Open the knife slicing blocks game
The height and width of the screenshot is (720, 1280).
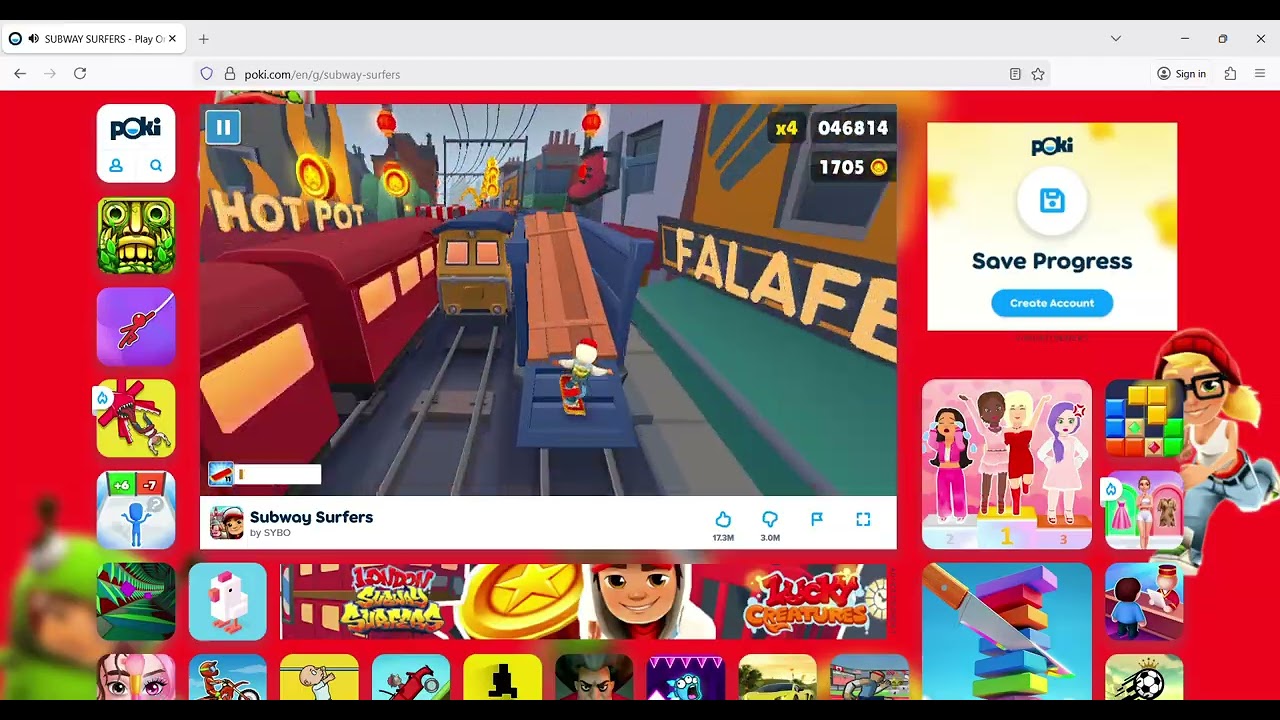point(1007,631)
